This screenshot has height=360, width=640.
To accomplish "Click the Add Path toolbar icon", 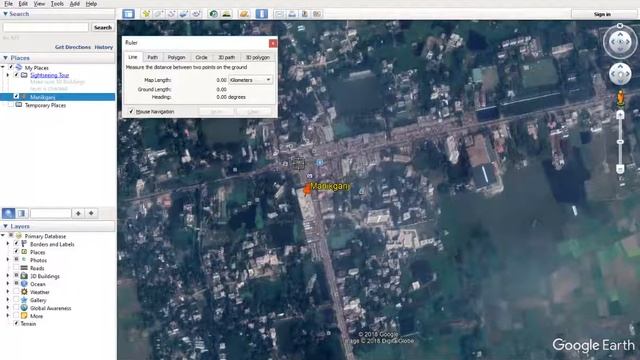I will tap(171, 14).
